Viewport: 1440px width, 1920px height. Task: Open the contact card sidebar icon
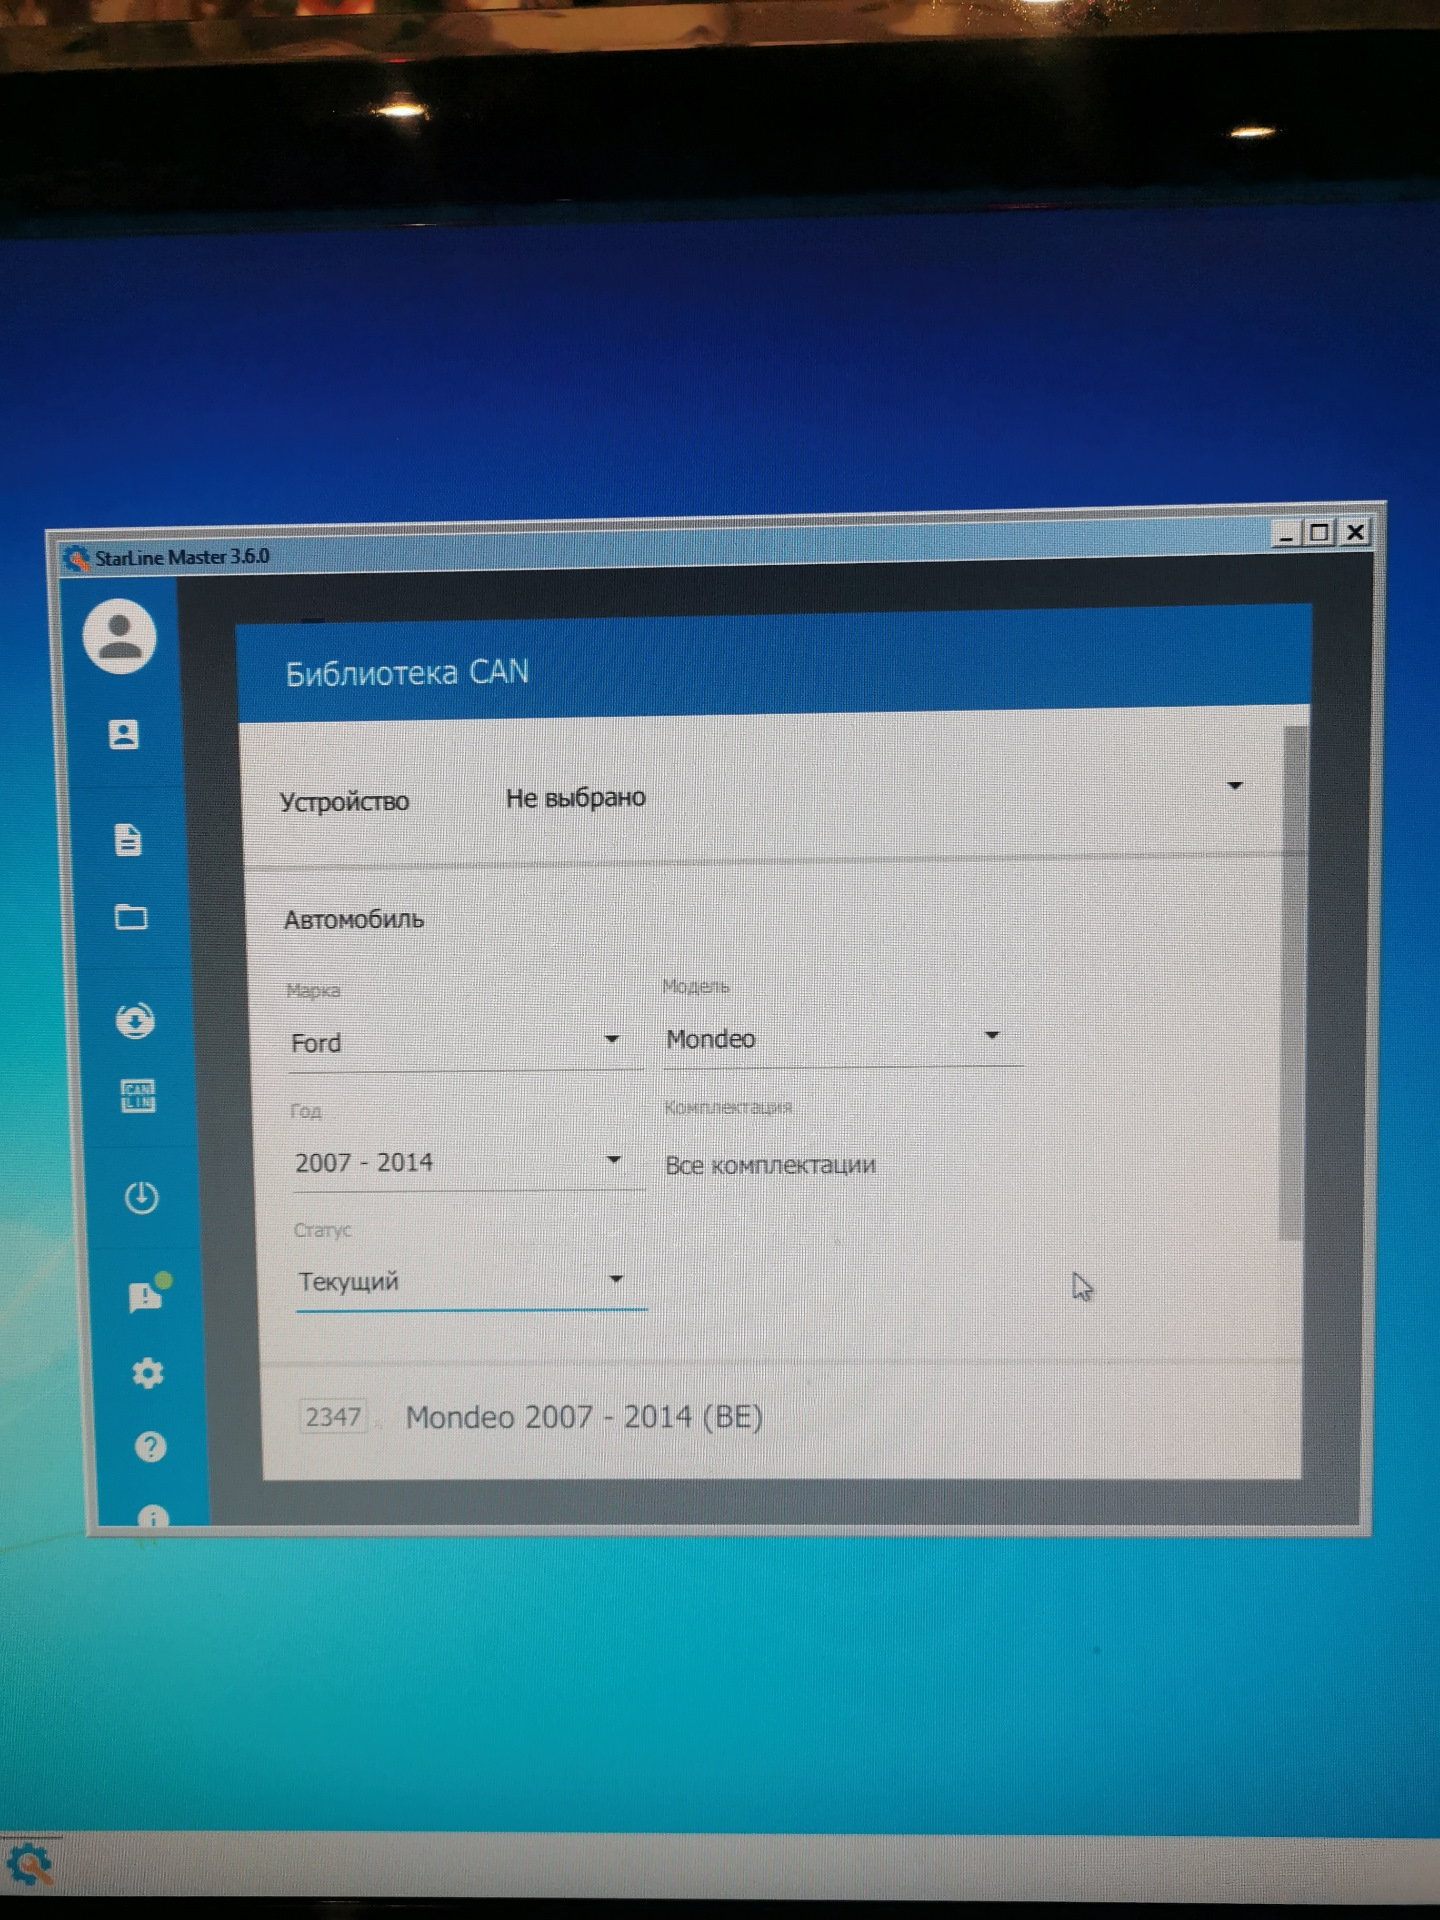pyautogui.click(x=123, y=735)
